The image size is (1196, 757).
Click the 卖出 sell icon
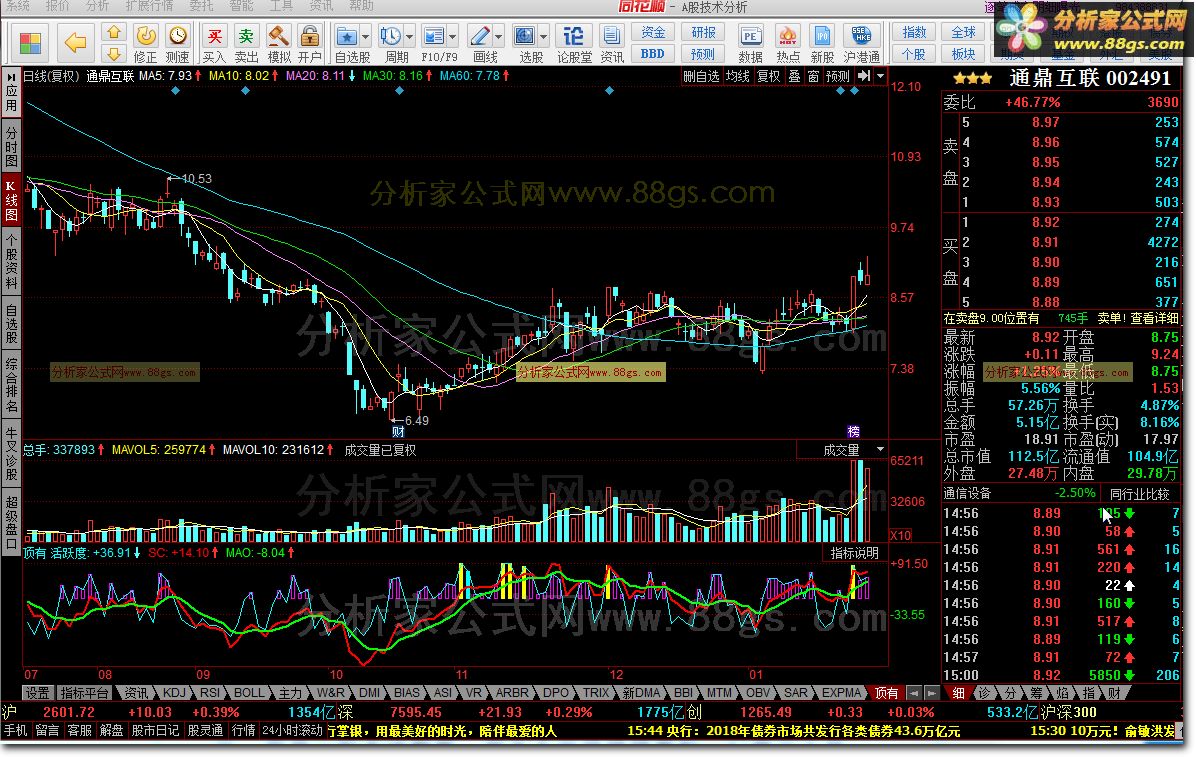[x=246, y=43]
